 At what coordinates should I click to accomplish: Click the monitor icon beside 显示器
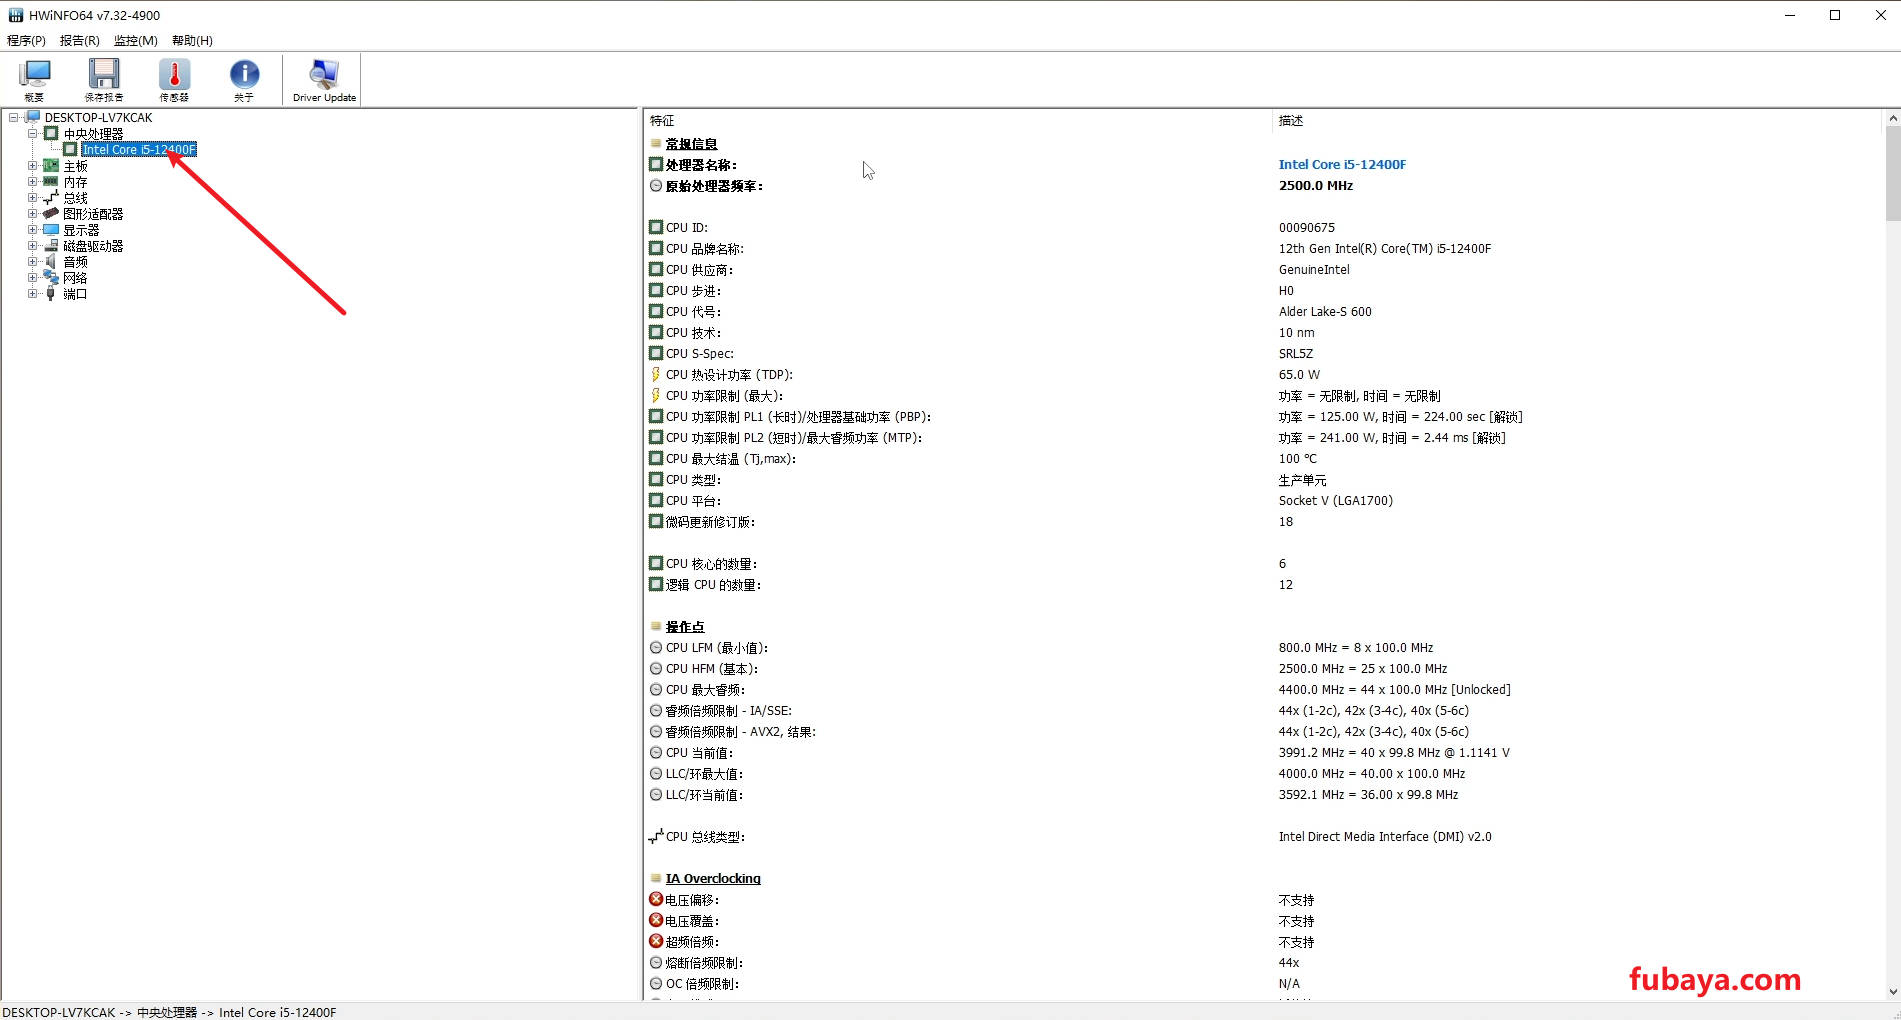click(x=51, y=230)
